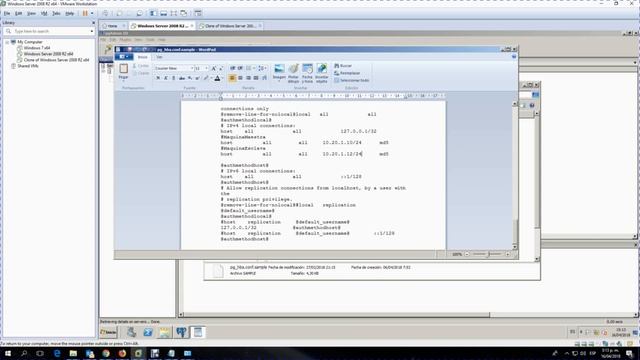Click the shrink font icon
The height and width of the screenshot is (360, 640).
point(221,68)
